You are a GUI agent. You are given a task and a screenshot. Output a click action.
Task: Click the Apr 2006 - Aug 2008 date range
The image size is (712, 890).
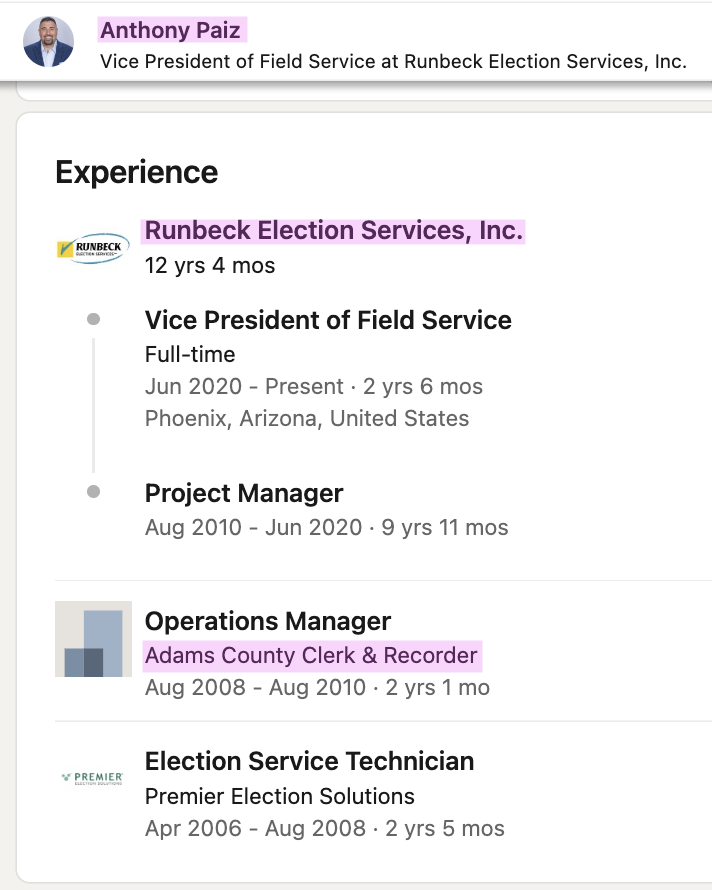[x=256, y=829]
